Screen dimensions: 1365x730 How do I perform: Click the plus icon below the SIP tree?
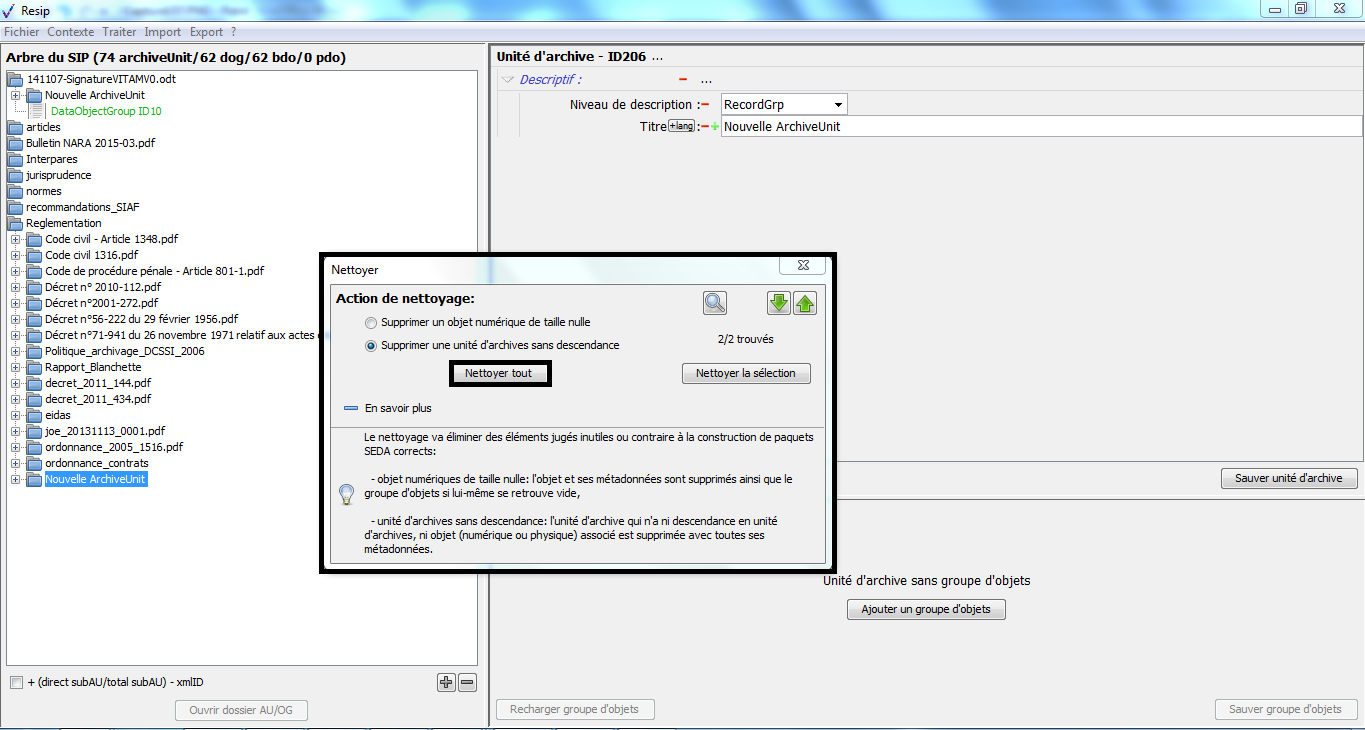446,683
